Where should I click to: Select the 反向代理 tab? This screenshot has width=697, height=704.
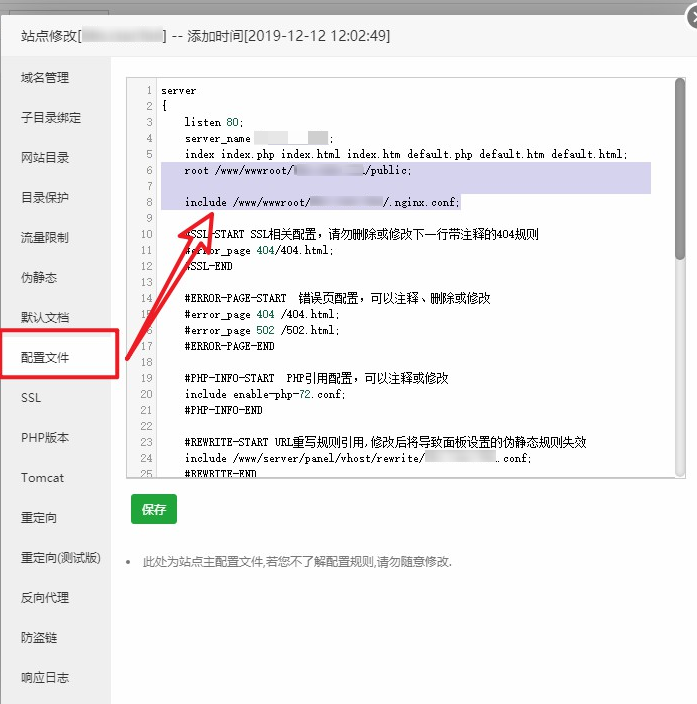(x=45, y=598)
